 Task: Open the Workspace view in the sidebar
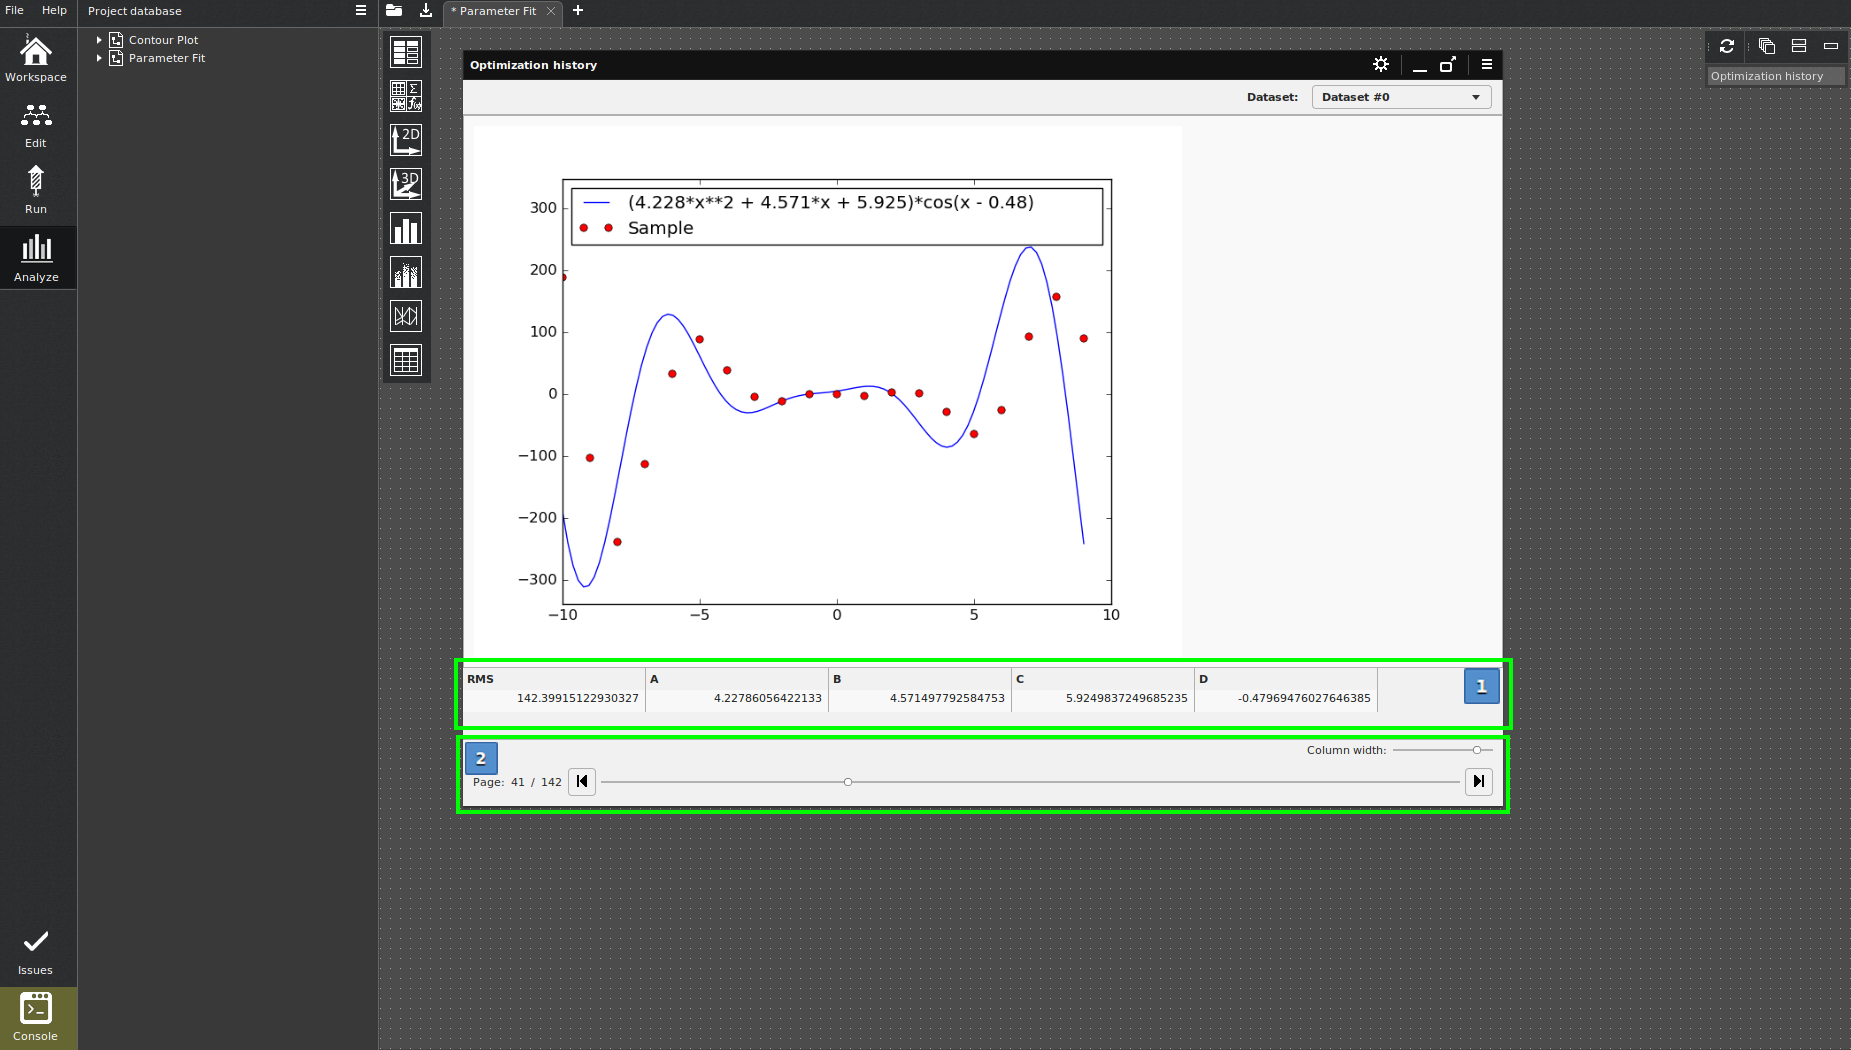click(x=36, y=59)
